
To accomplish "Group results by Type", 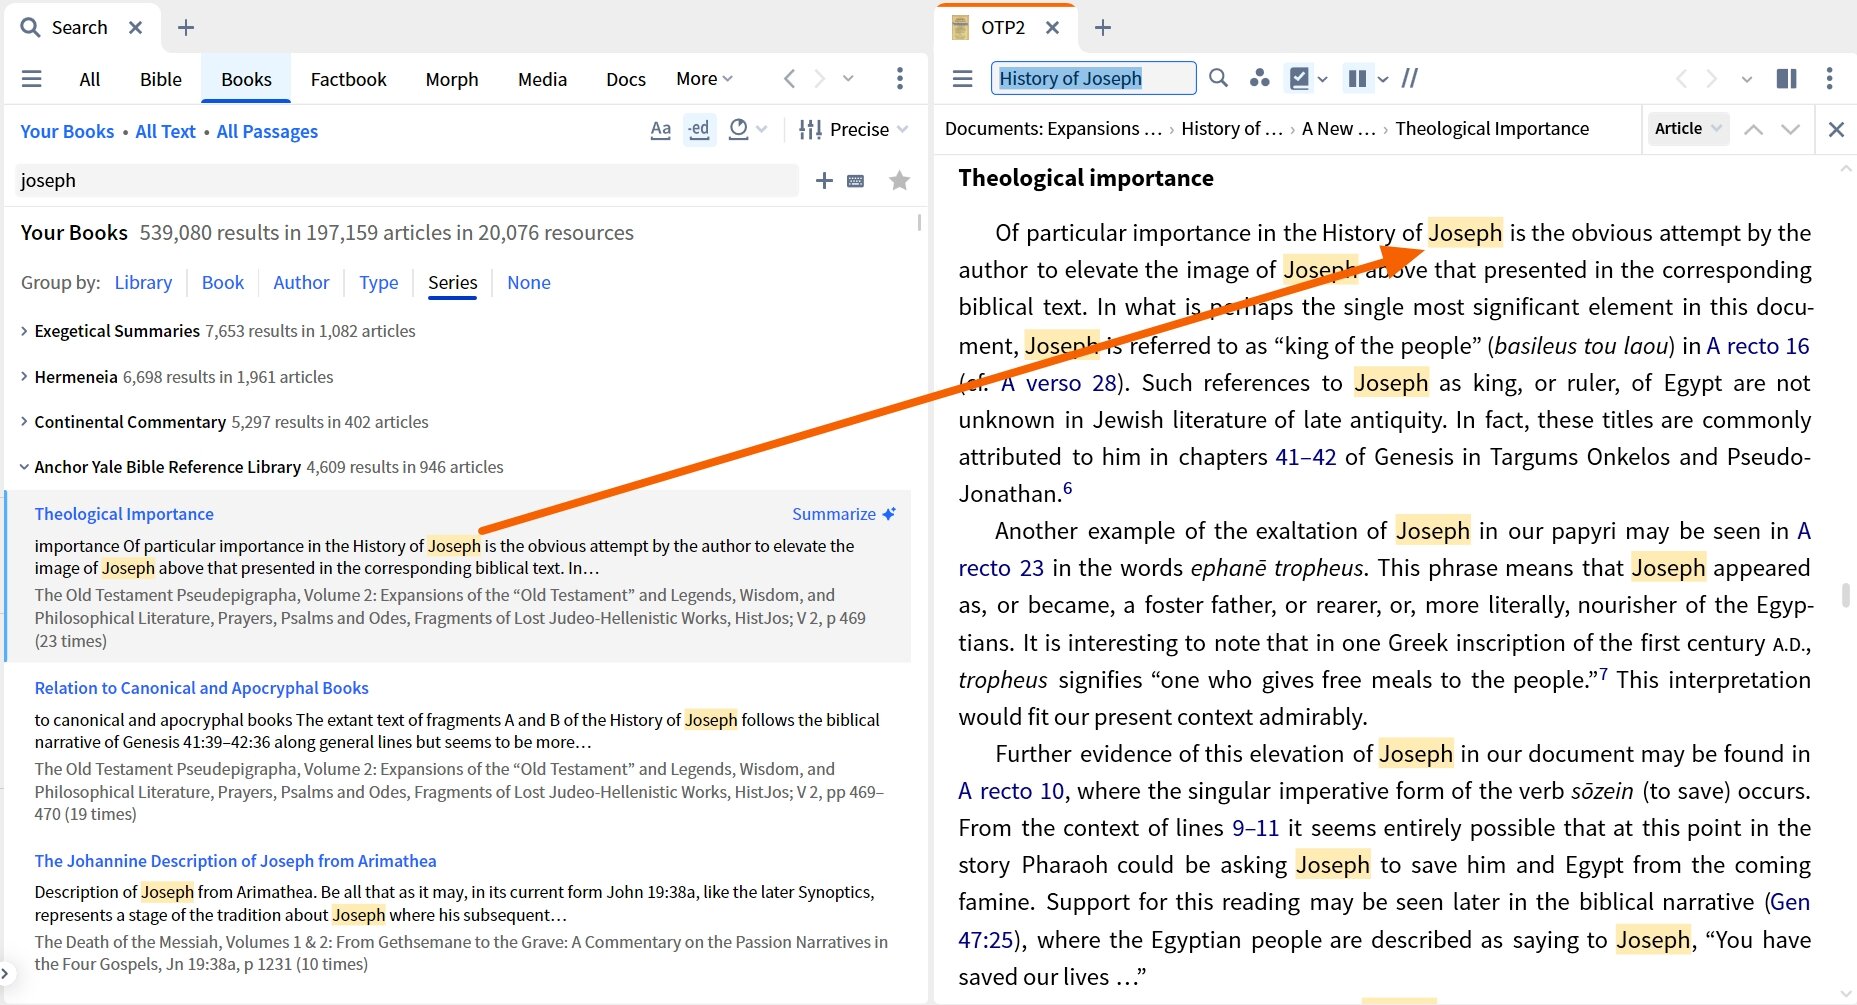I will pyautogui.click(x=379, y=283).
